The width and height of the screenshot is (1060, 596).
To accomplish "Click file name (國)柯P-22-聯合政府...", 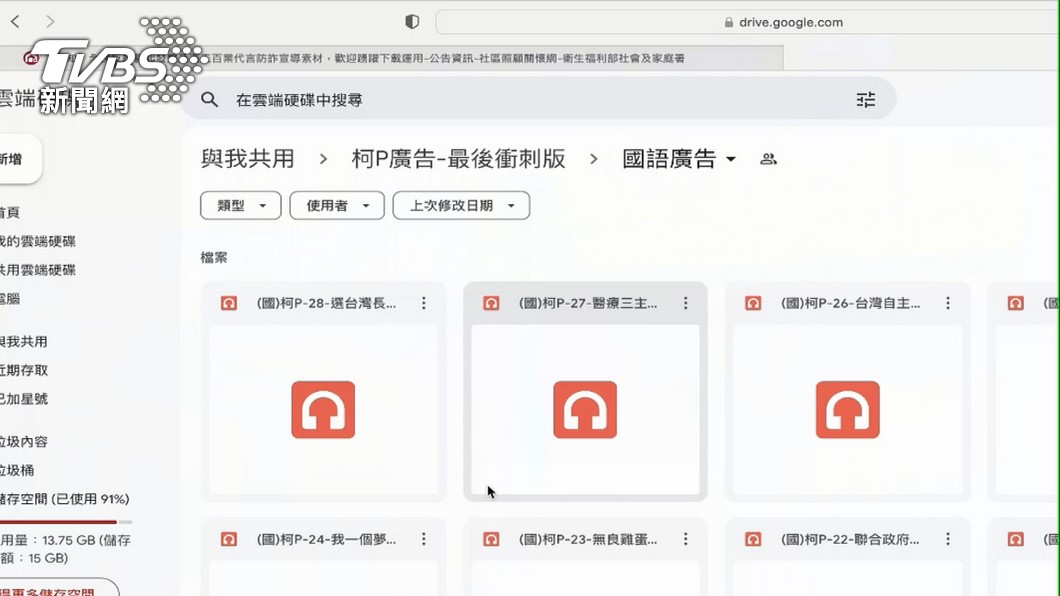I will [x=850, y=539].
